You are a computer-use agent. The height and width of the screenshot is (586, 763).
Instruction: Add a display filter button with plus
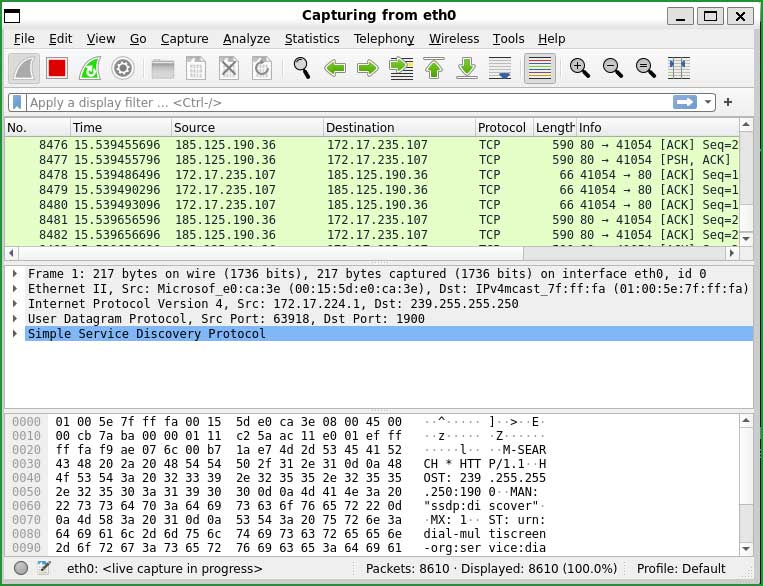click(728, 102)
